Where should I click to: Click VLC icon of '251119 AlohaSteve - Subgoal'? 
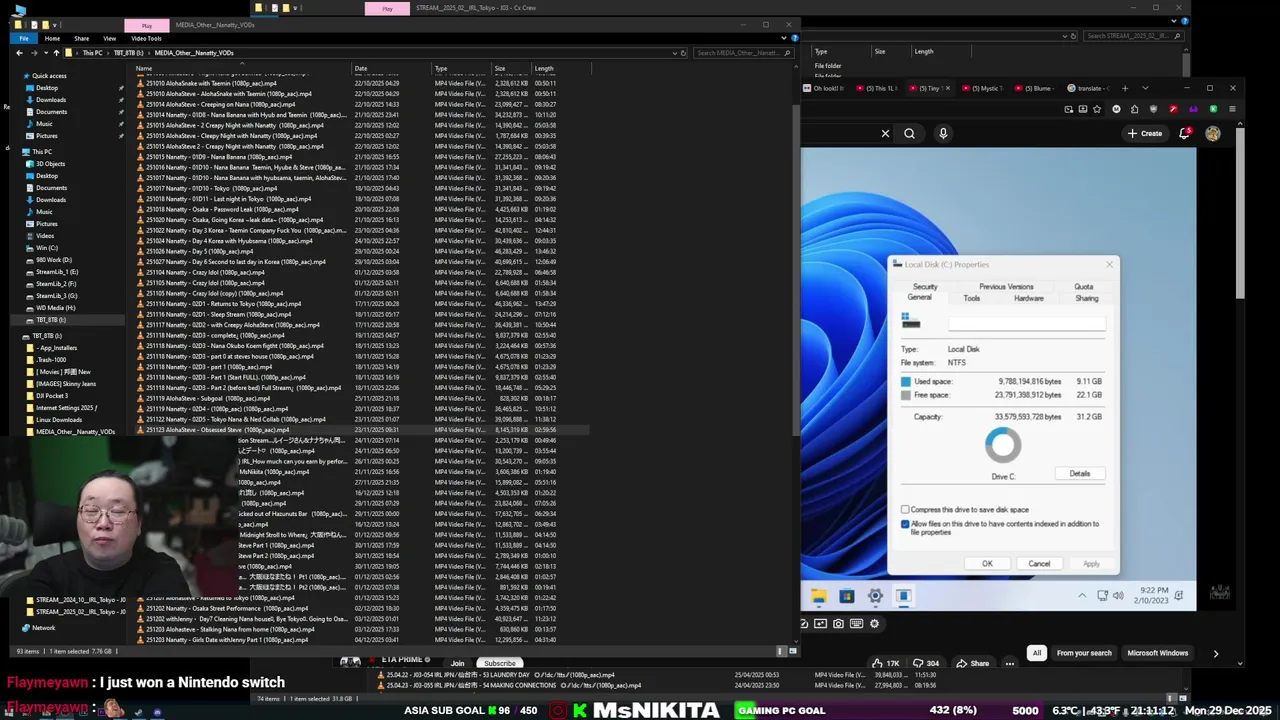[x=140, y=398]
